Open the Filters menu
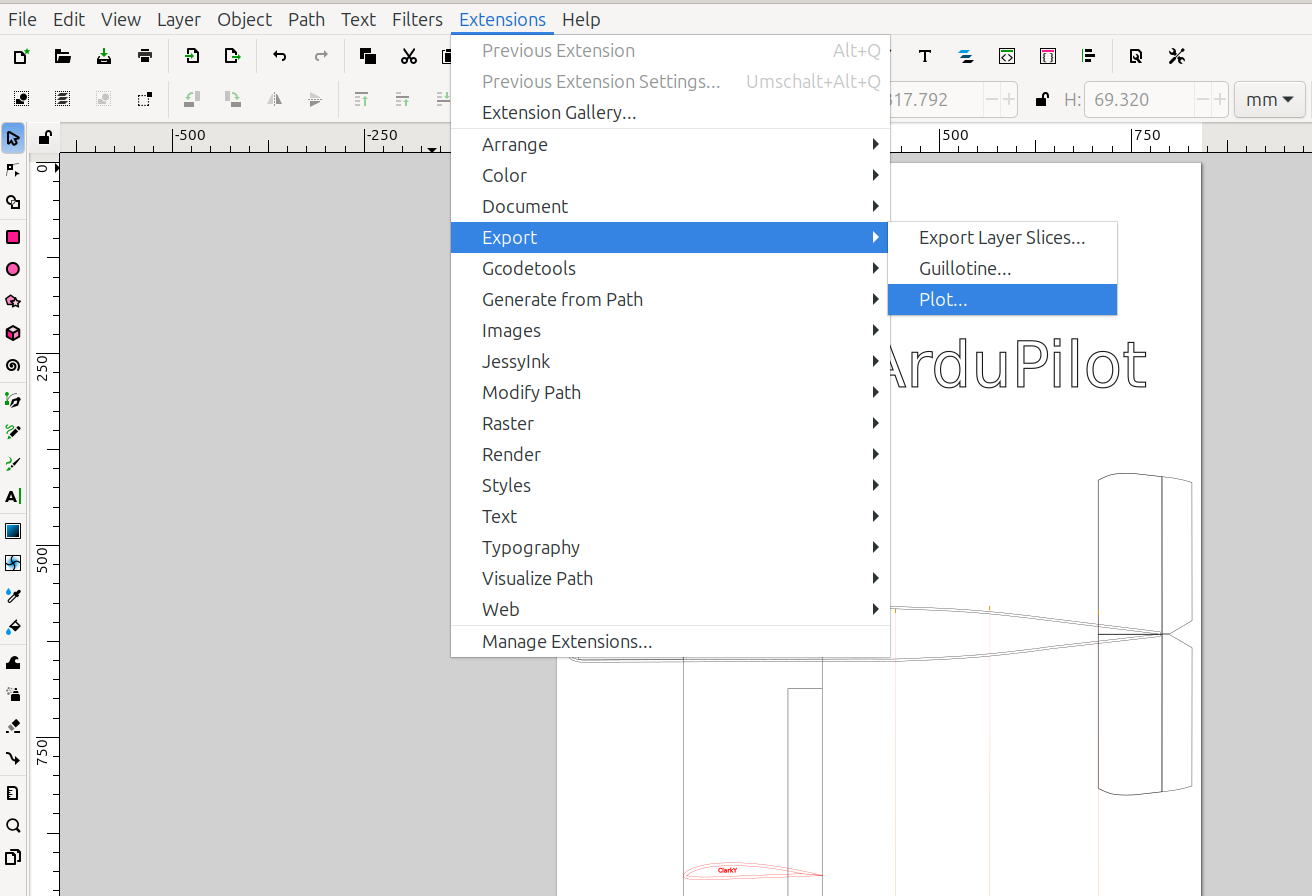The image size is (1312, 896). pos(417,19)
